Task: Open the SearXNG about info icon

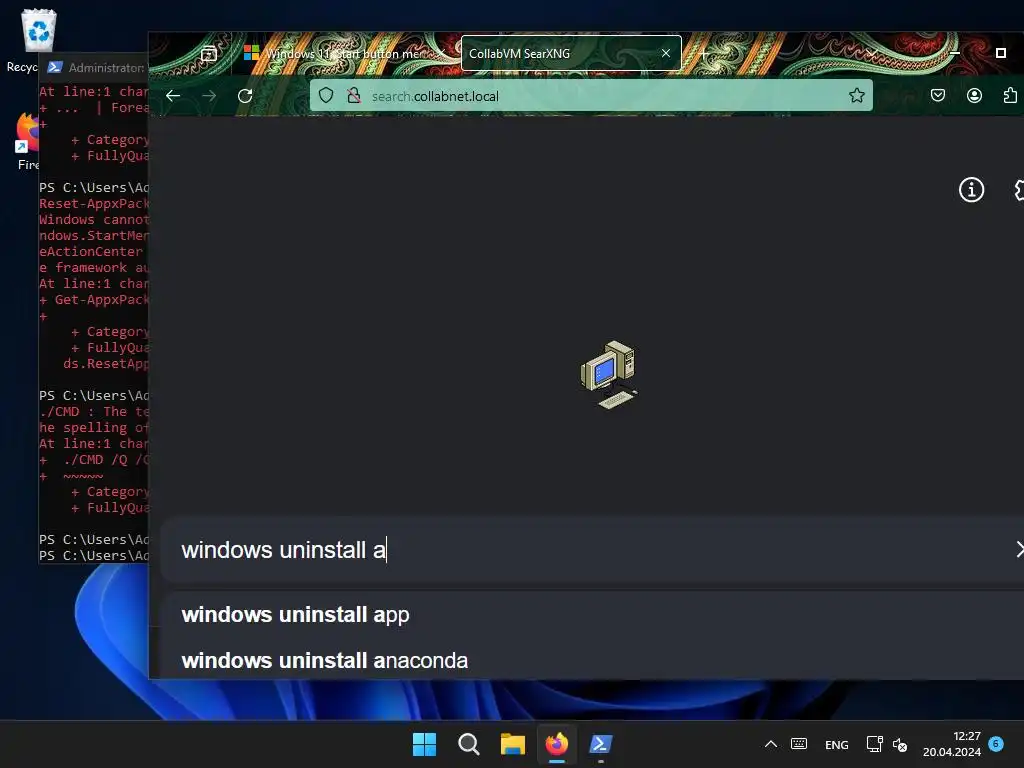Action: tap(971, 190)
